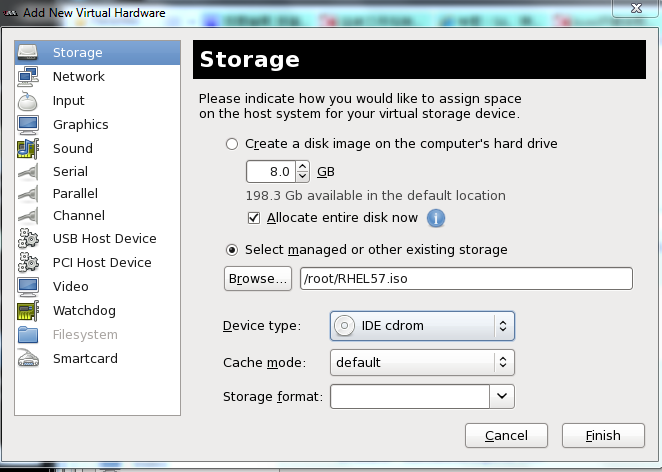Click the Smartcard reader icon
Viewport: 662px width, 472px height.
(x=28, y=358)
